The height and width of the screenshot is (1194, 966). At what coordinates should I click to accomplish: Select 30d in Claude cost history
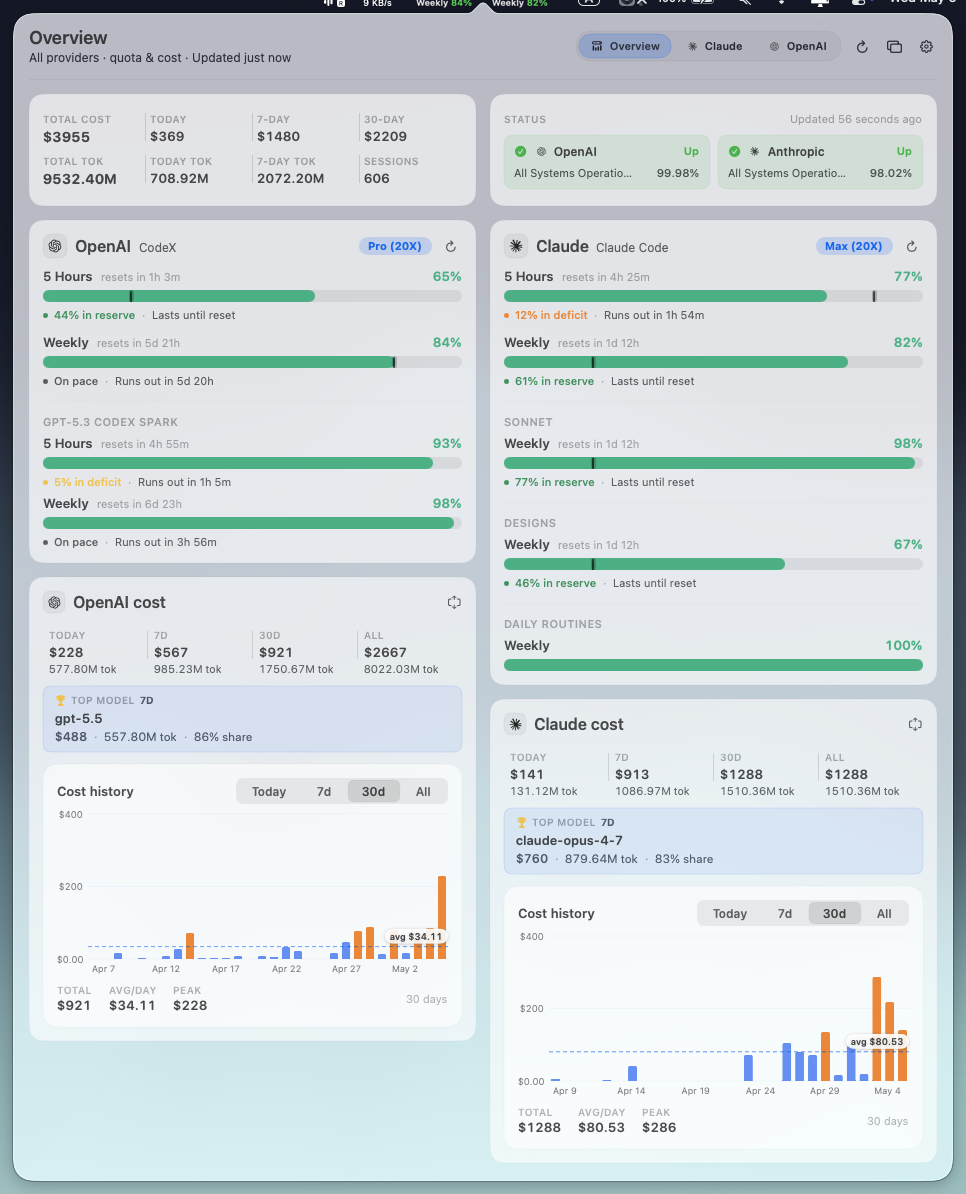tap(834, 913)
